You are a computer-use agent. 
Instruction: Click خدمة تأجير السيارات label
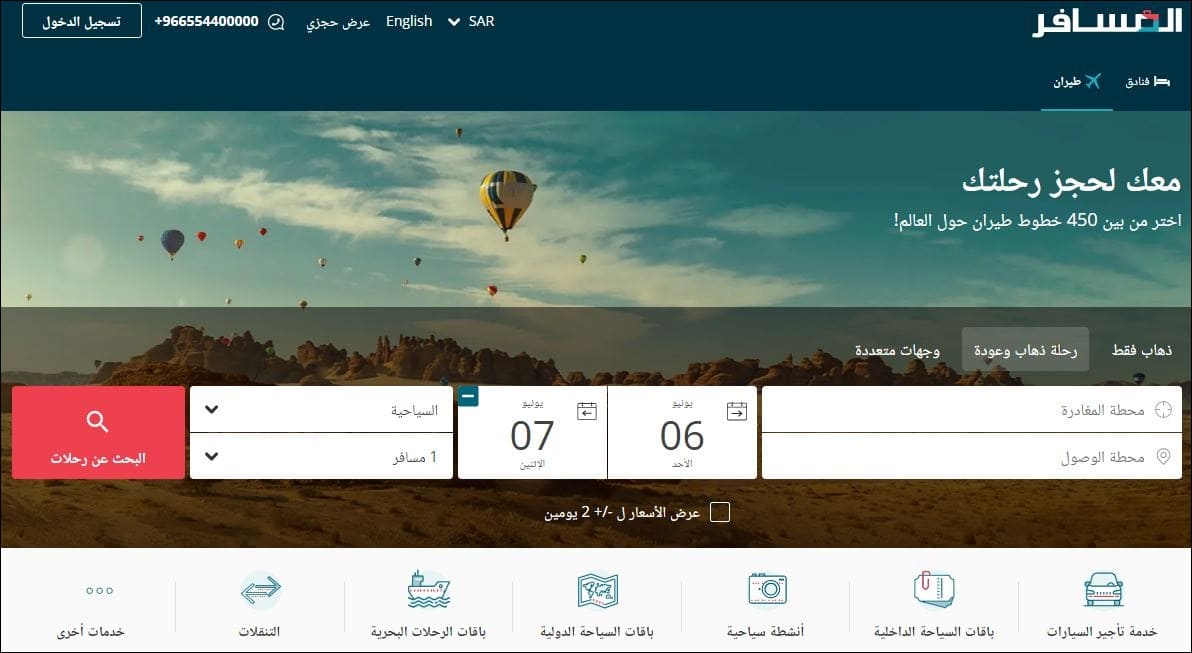click(x=1102, y=632)
